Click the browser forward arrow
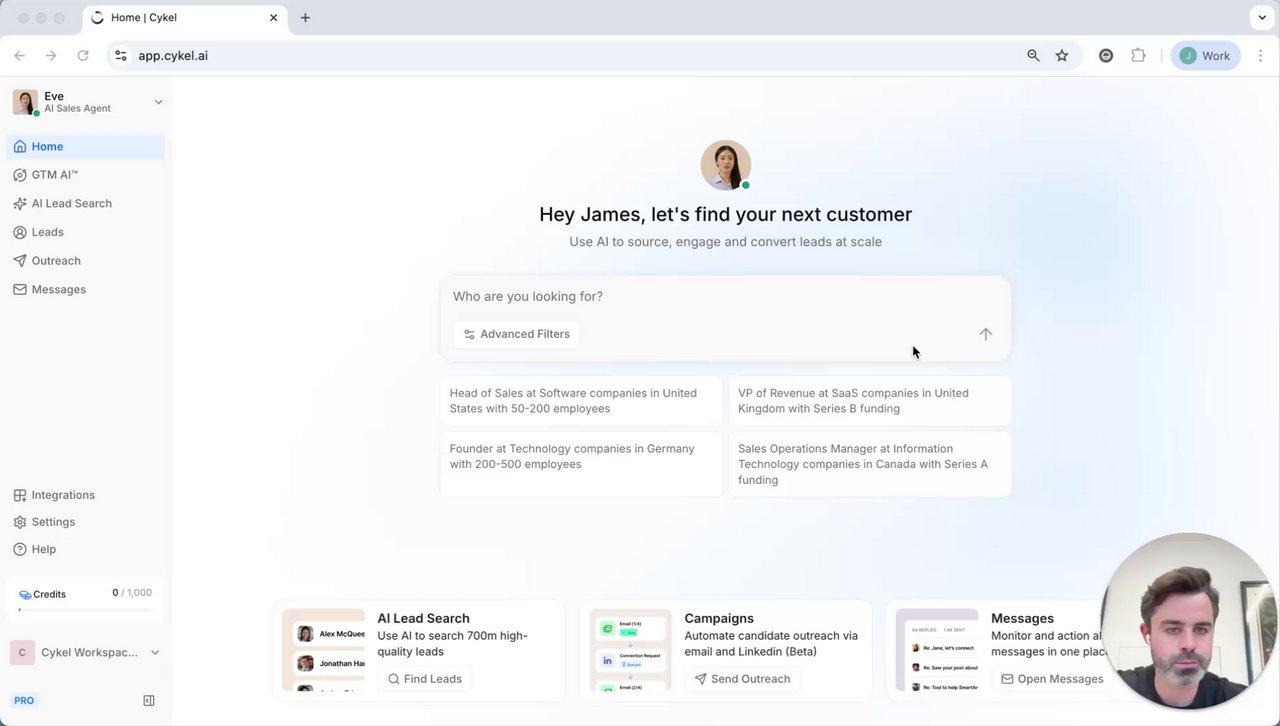 (x=51, y=56)
